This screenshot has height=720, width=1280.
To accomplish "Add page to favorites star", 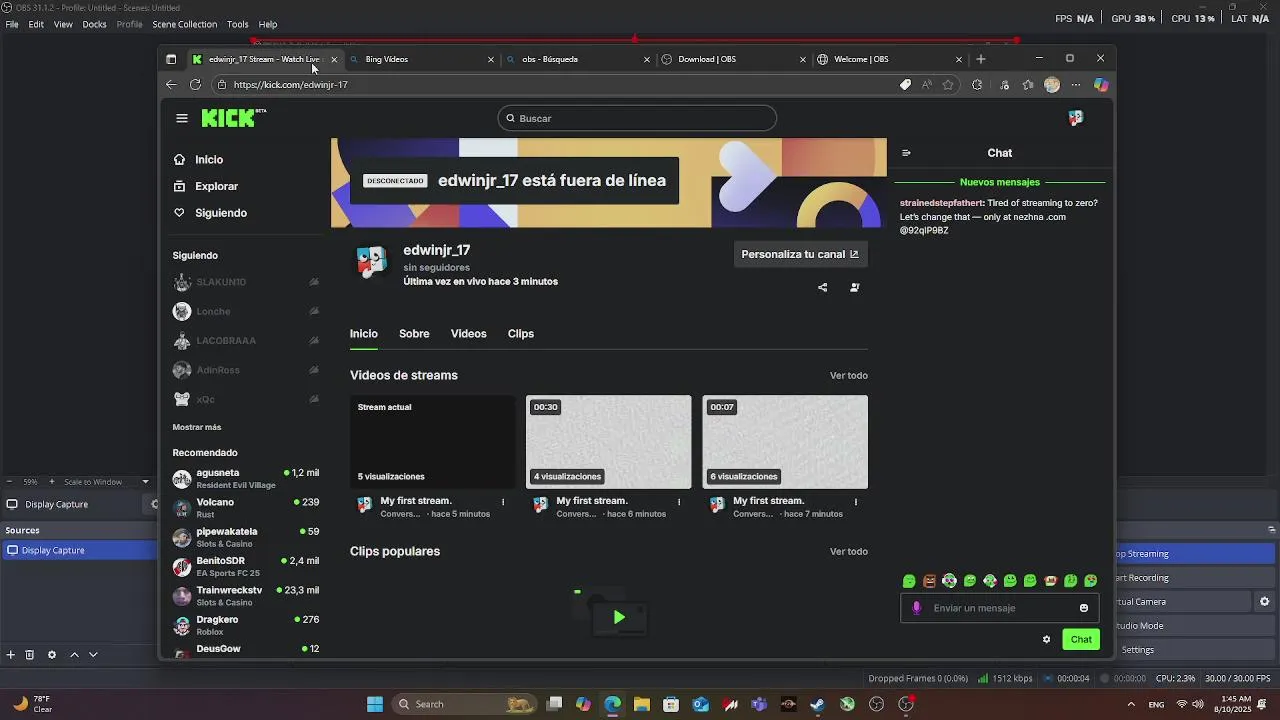I will 948,85.
